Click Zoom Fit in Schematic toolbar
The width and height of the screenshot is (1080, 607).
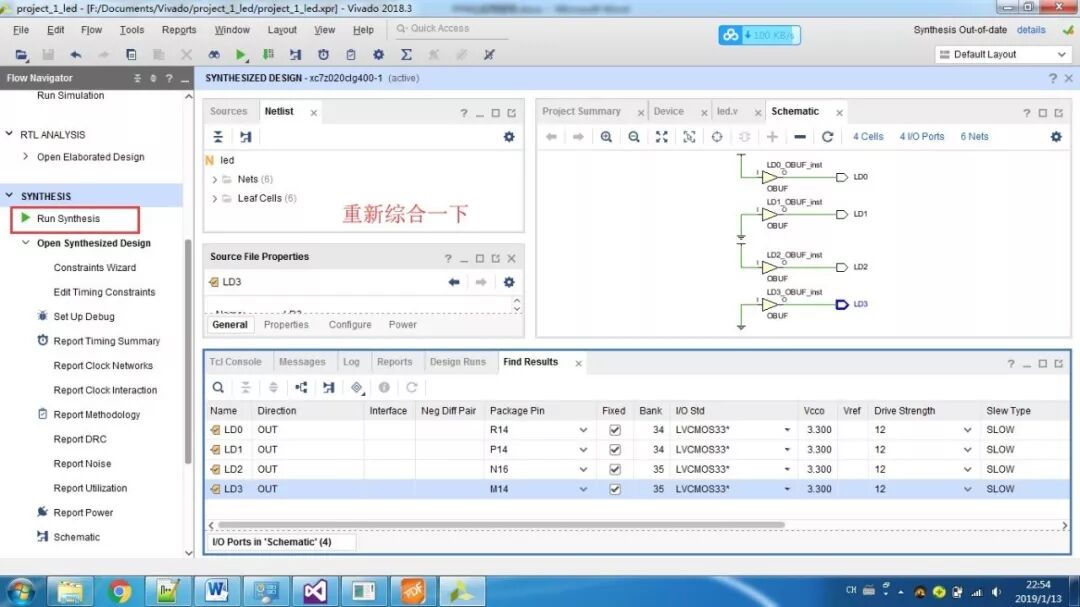[661, 136]
